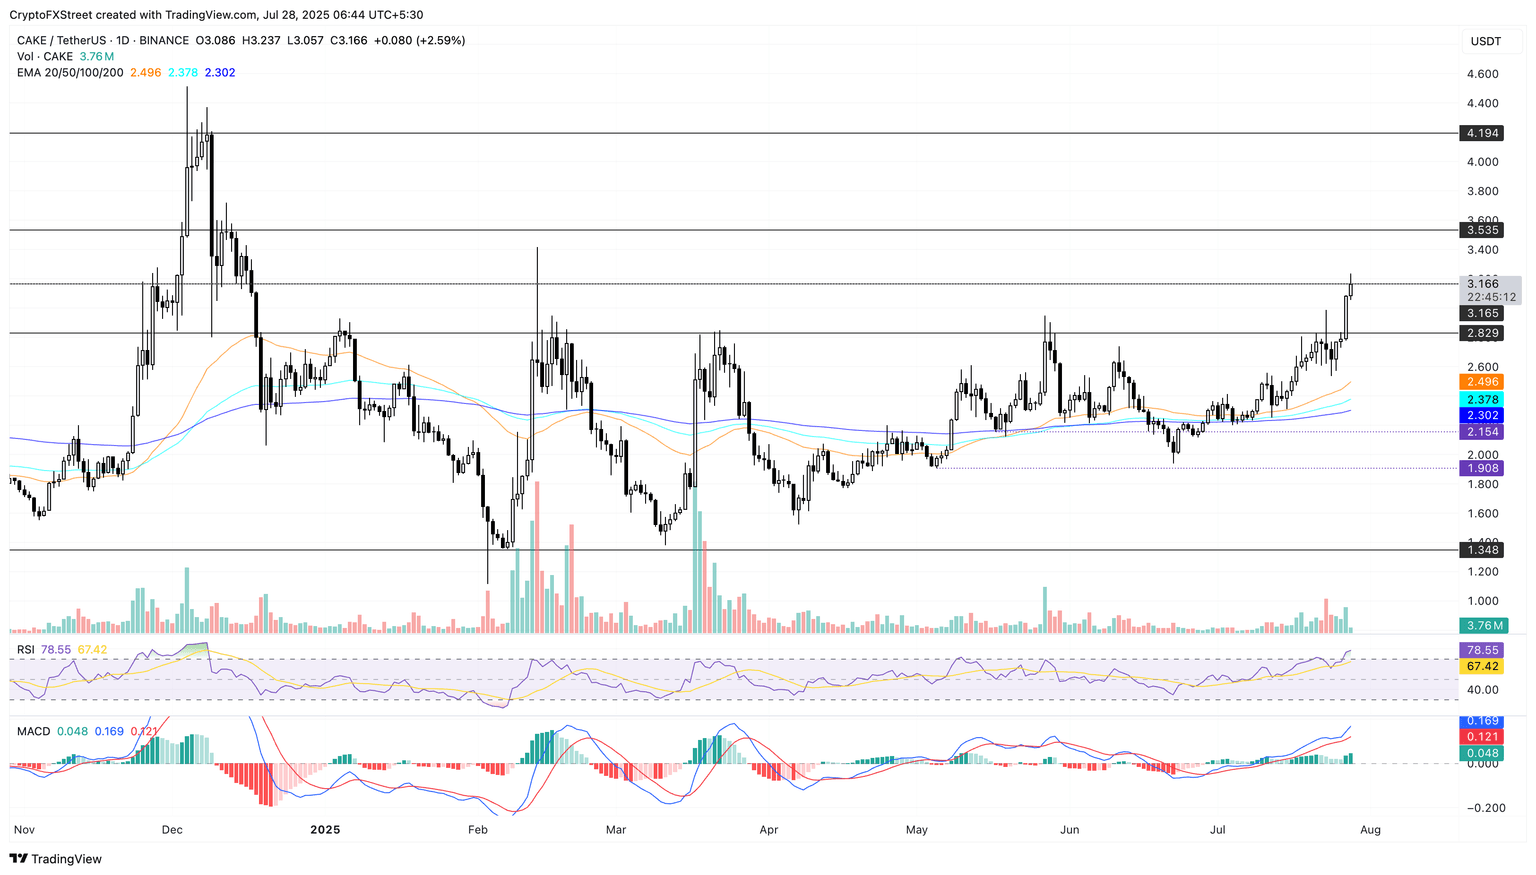Click the 2.829 support level price label

click(1482, 333)
